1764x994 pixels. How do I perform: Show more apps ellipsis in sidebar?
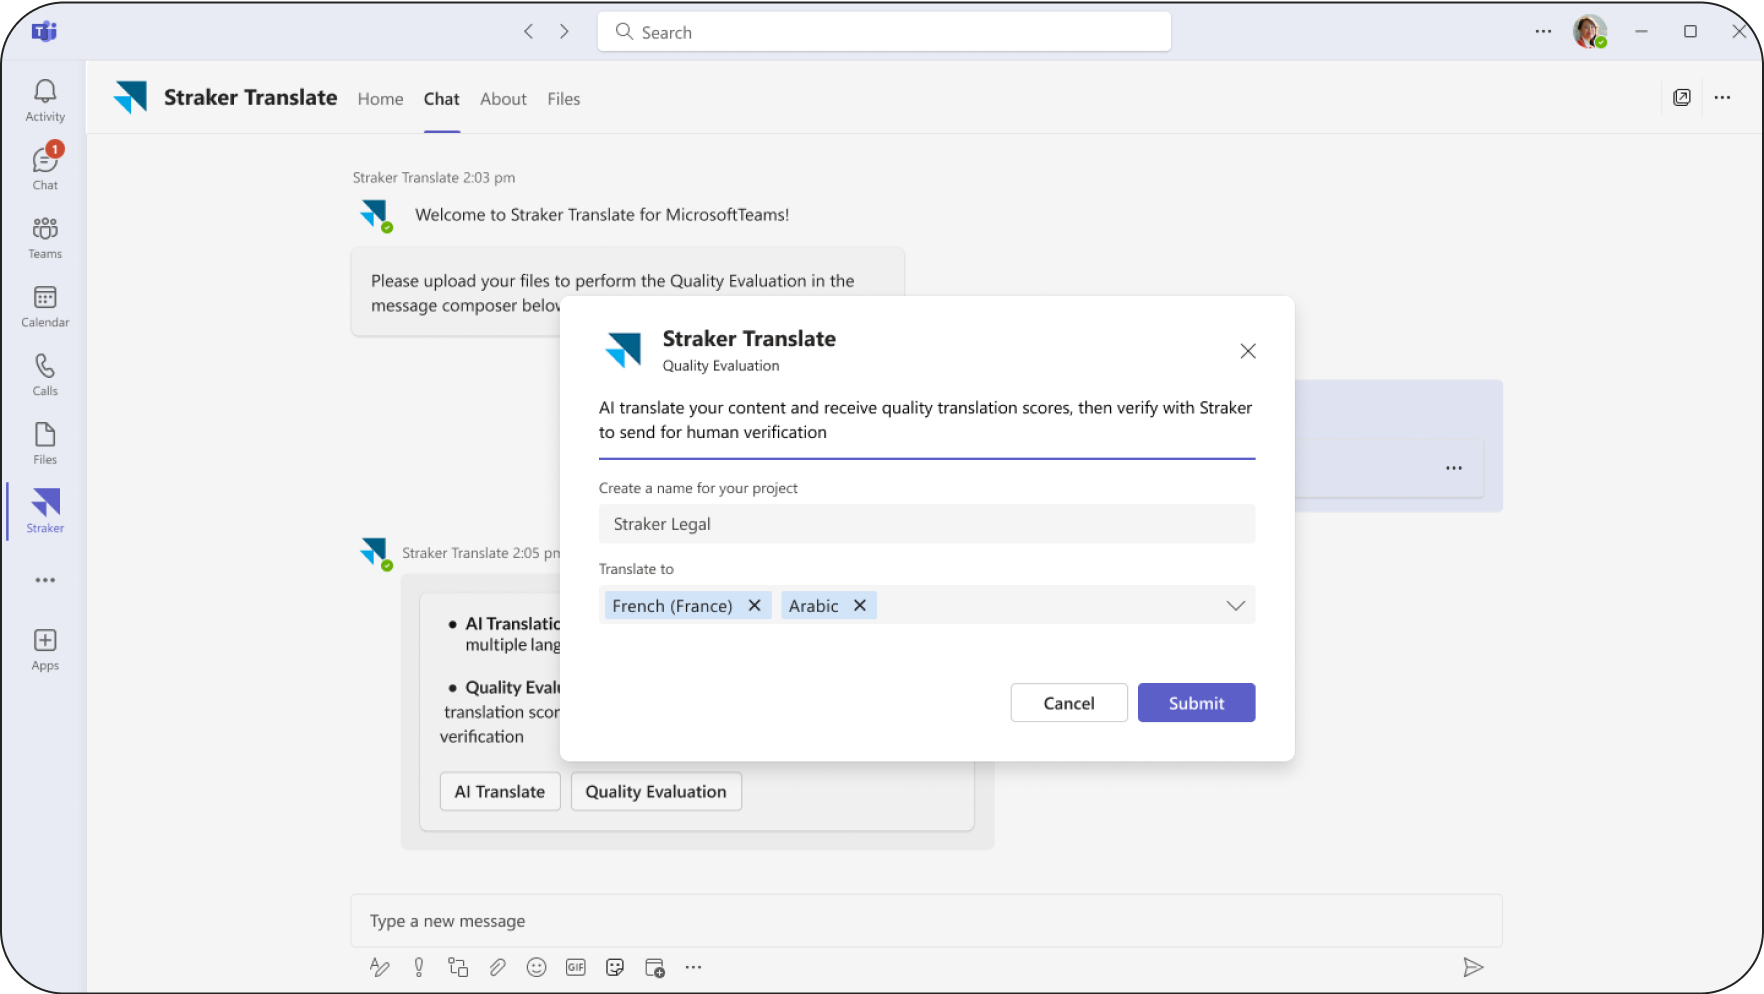[x=45, y=580]
